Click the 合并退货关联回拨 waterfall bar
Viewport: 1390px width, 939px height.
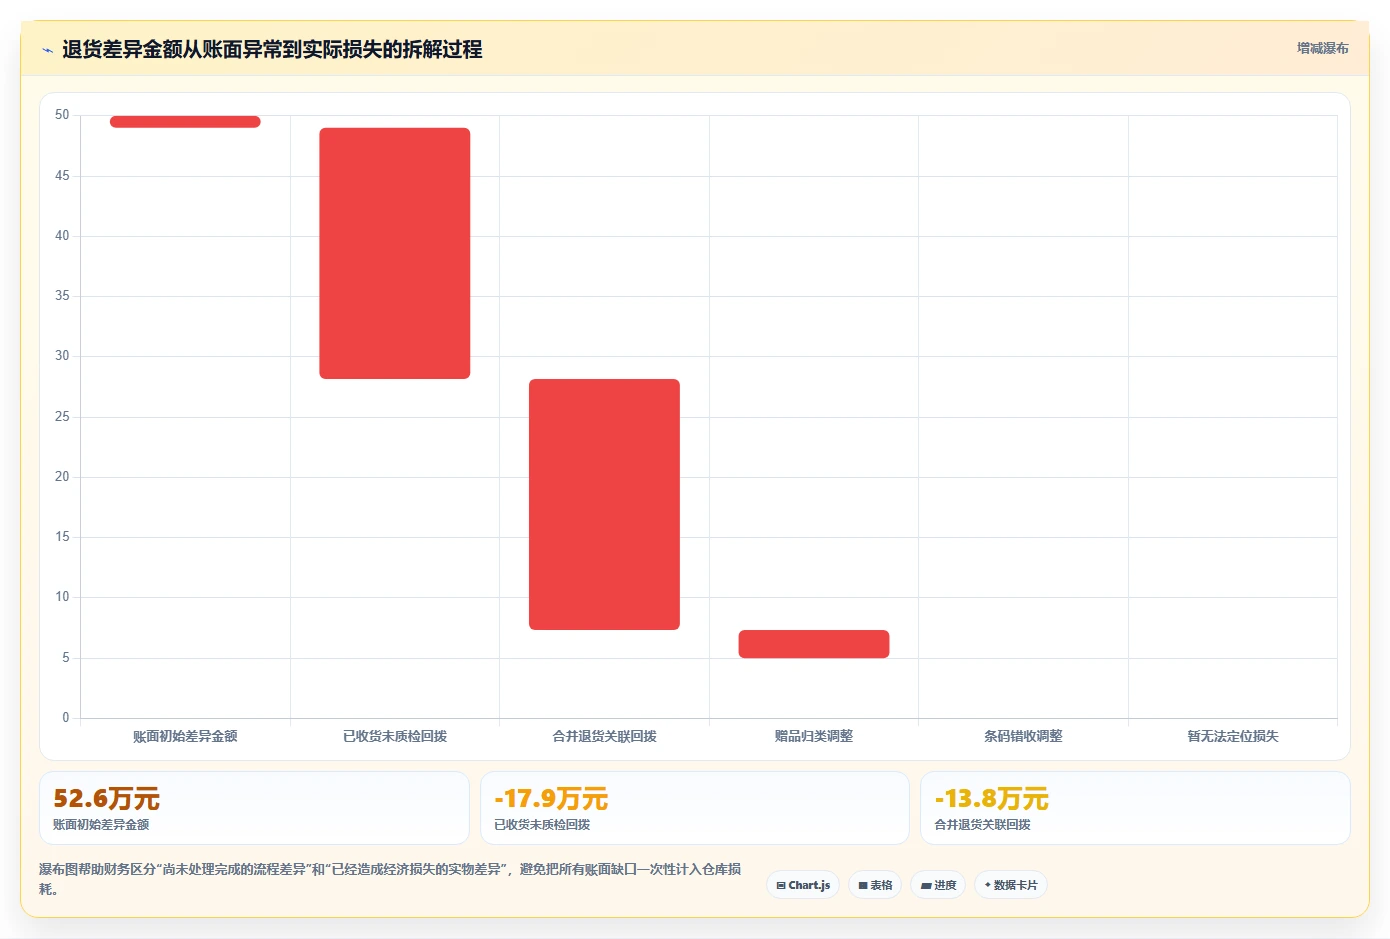604,504
